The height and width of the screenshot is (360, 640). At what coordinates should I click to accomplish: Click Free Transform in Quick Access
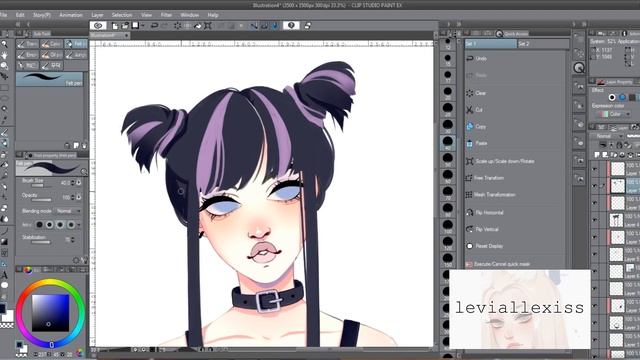[x=489, y=178]
